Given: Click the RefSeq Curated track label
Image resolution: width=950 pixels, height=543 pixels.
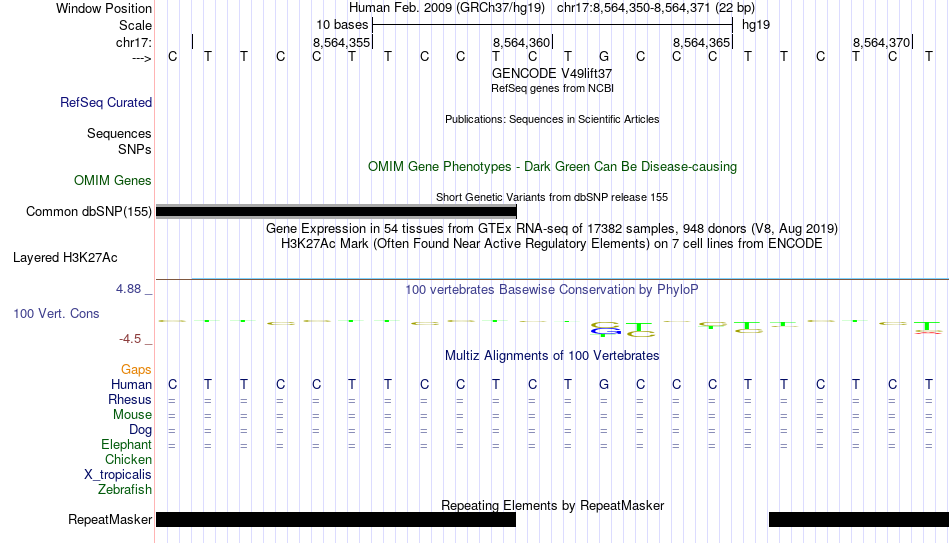Looking at the screenshot, I should [x=106, y=102].
